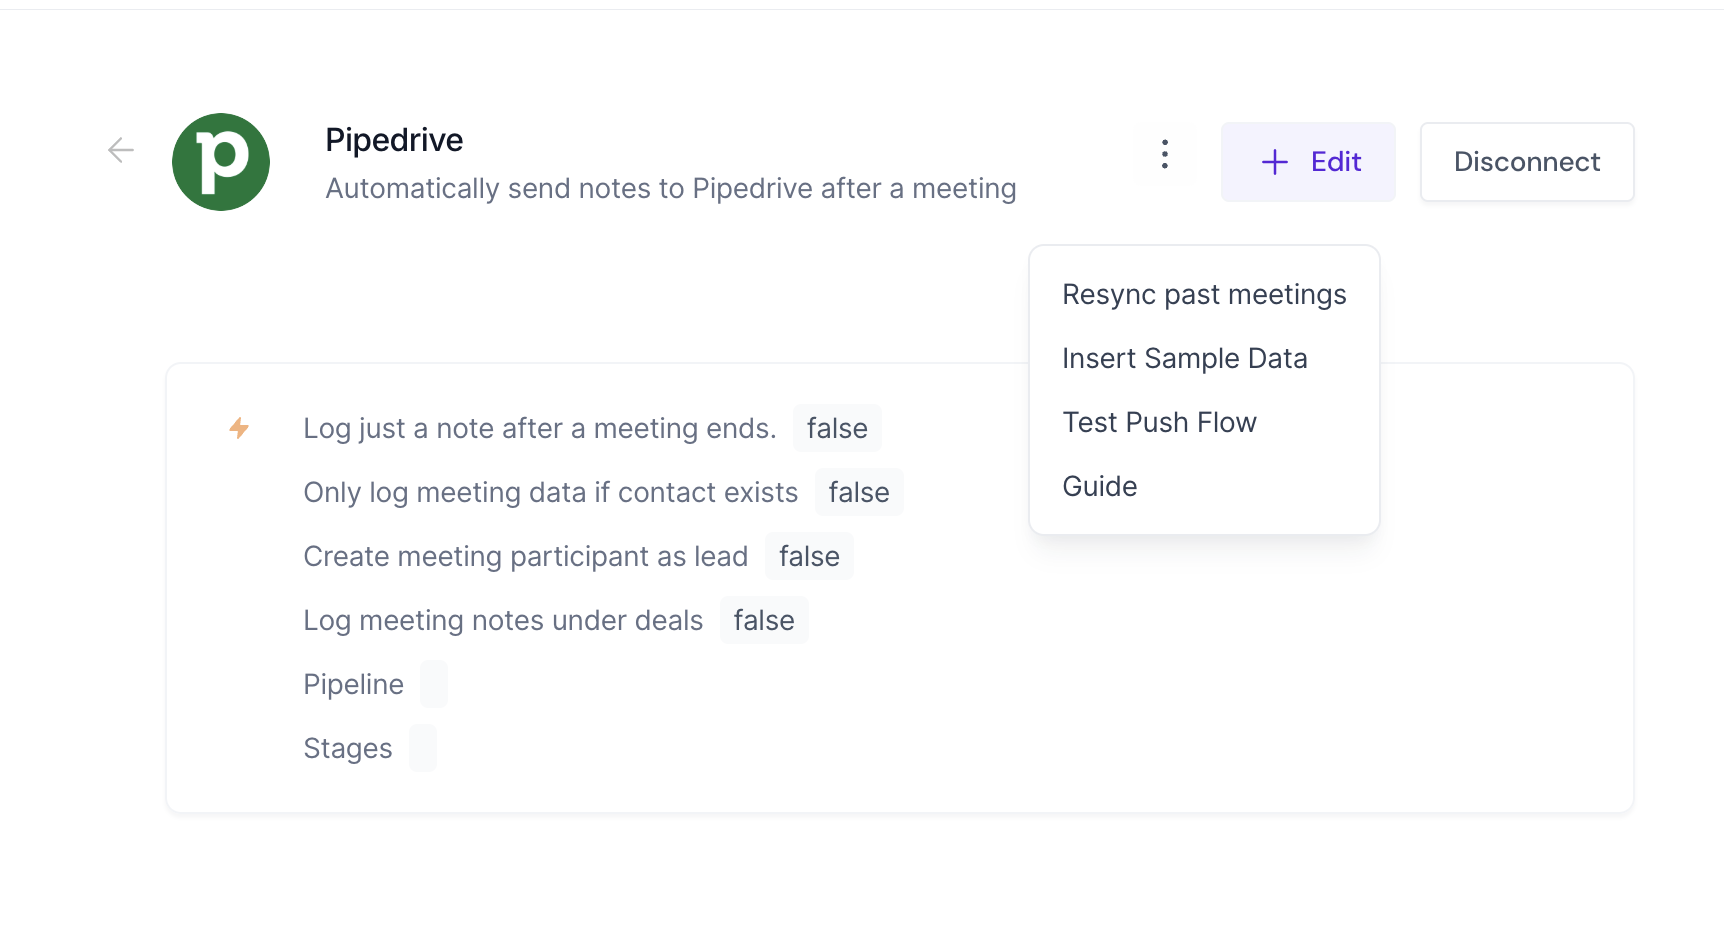Click the back arrow icon
Image resolution: width=1724 pixels, height=936 pixels.
pos(121,150)
